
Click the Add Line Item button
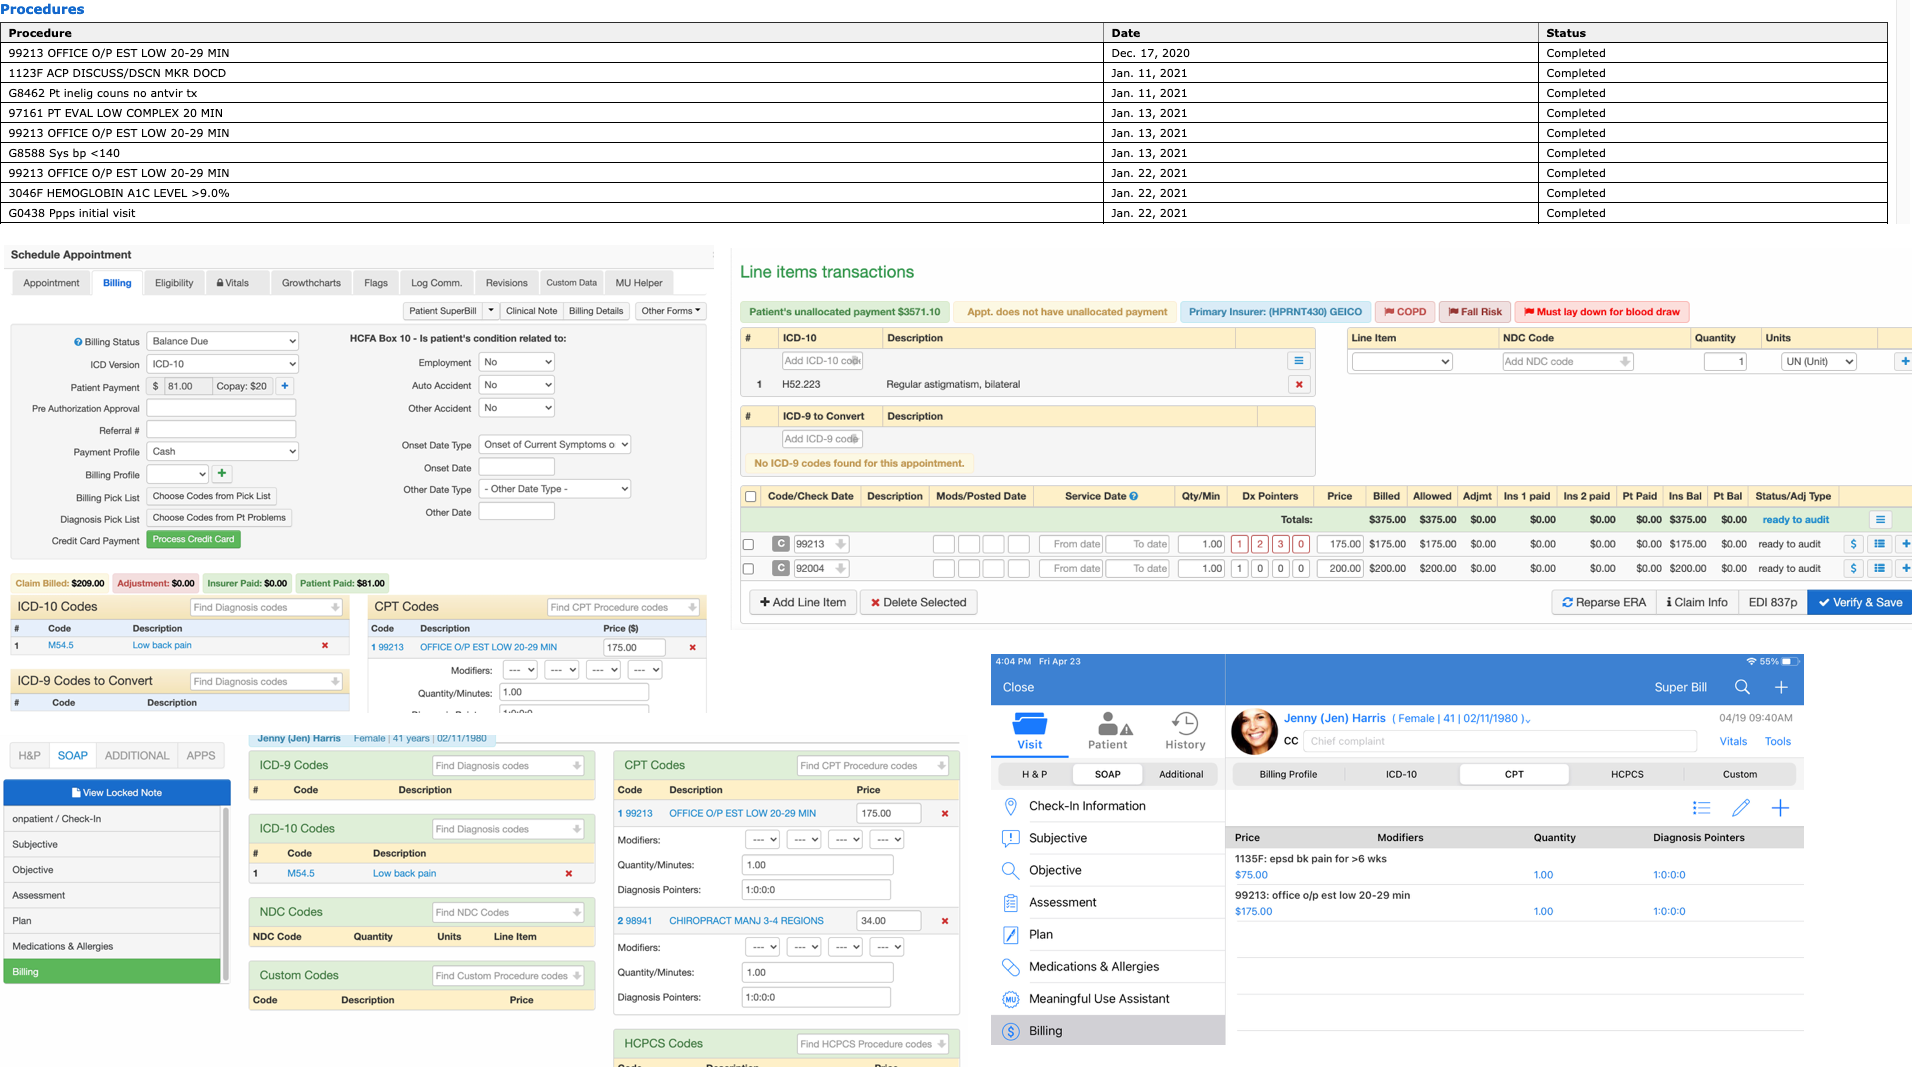tap(803, 602)
